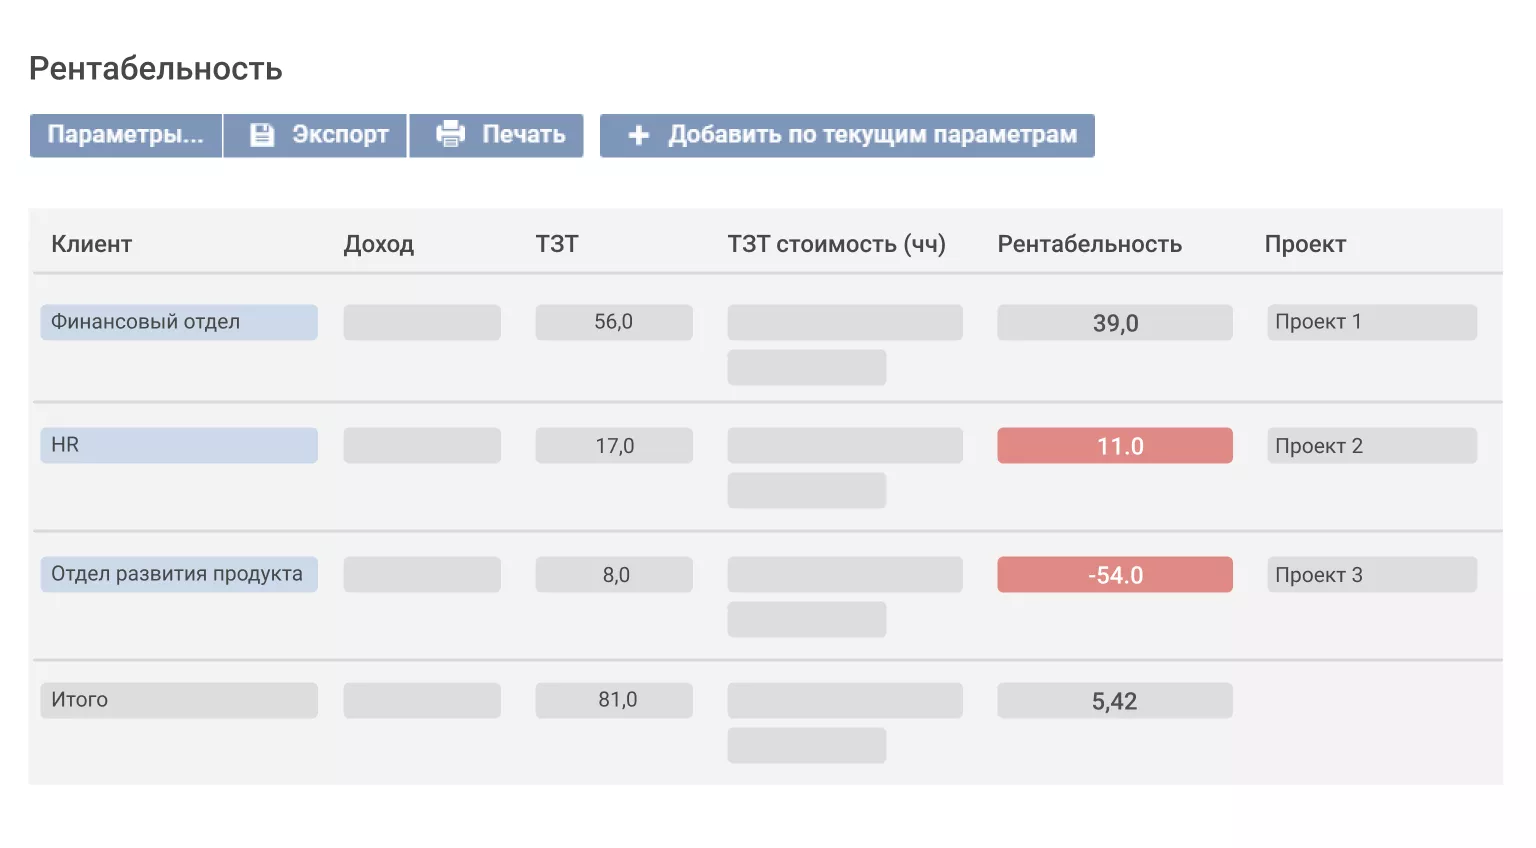1536x848 pixels.
Task: Click the plus icon to add
Action: (639, 135)
